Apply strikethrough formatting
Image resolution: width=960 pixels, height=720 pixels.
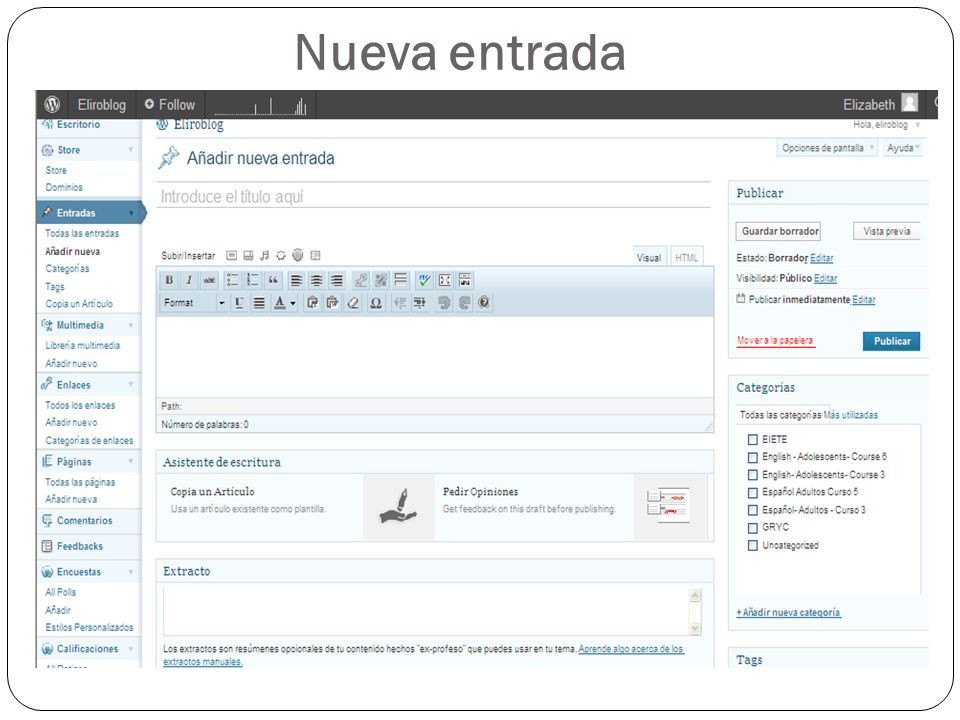tap(209, 280)
